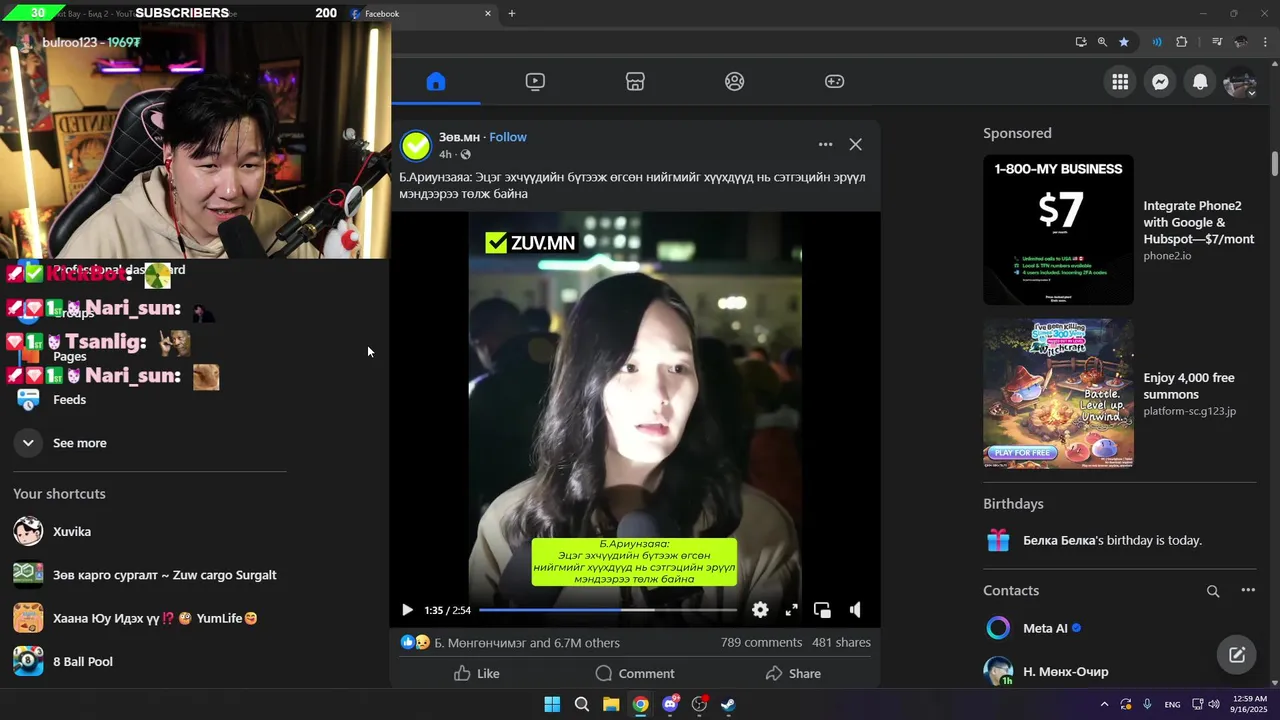The height and width of the screenshot is (720, 1280).
Task: Click the Зөв.мн page avatar
Action: pos(415,146)
